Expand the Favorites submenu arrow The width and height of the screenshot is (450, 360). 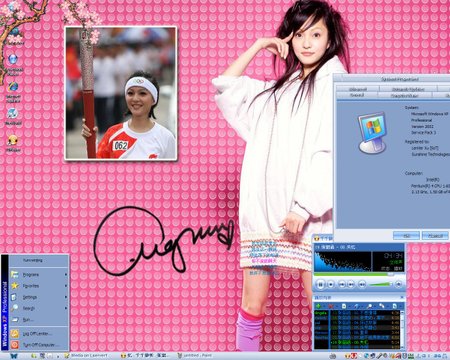(66, 286)
